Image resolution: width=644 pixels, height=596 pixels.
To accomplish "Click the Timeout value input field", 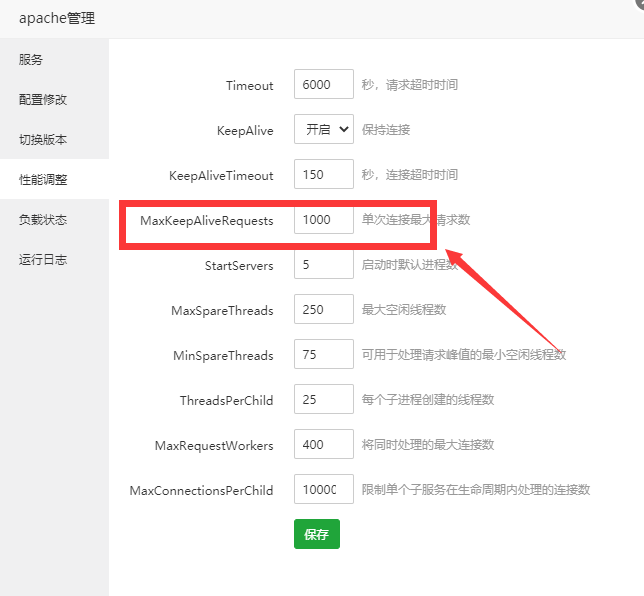I will point(323,85).
